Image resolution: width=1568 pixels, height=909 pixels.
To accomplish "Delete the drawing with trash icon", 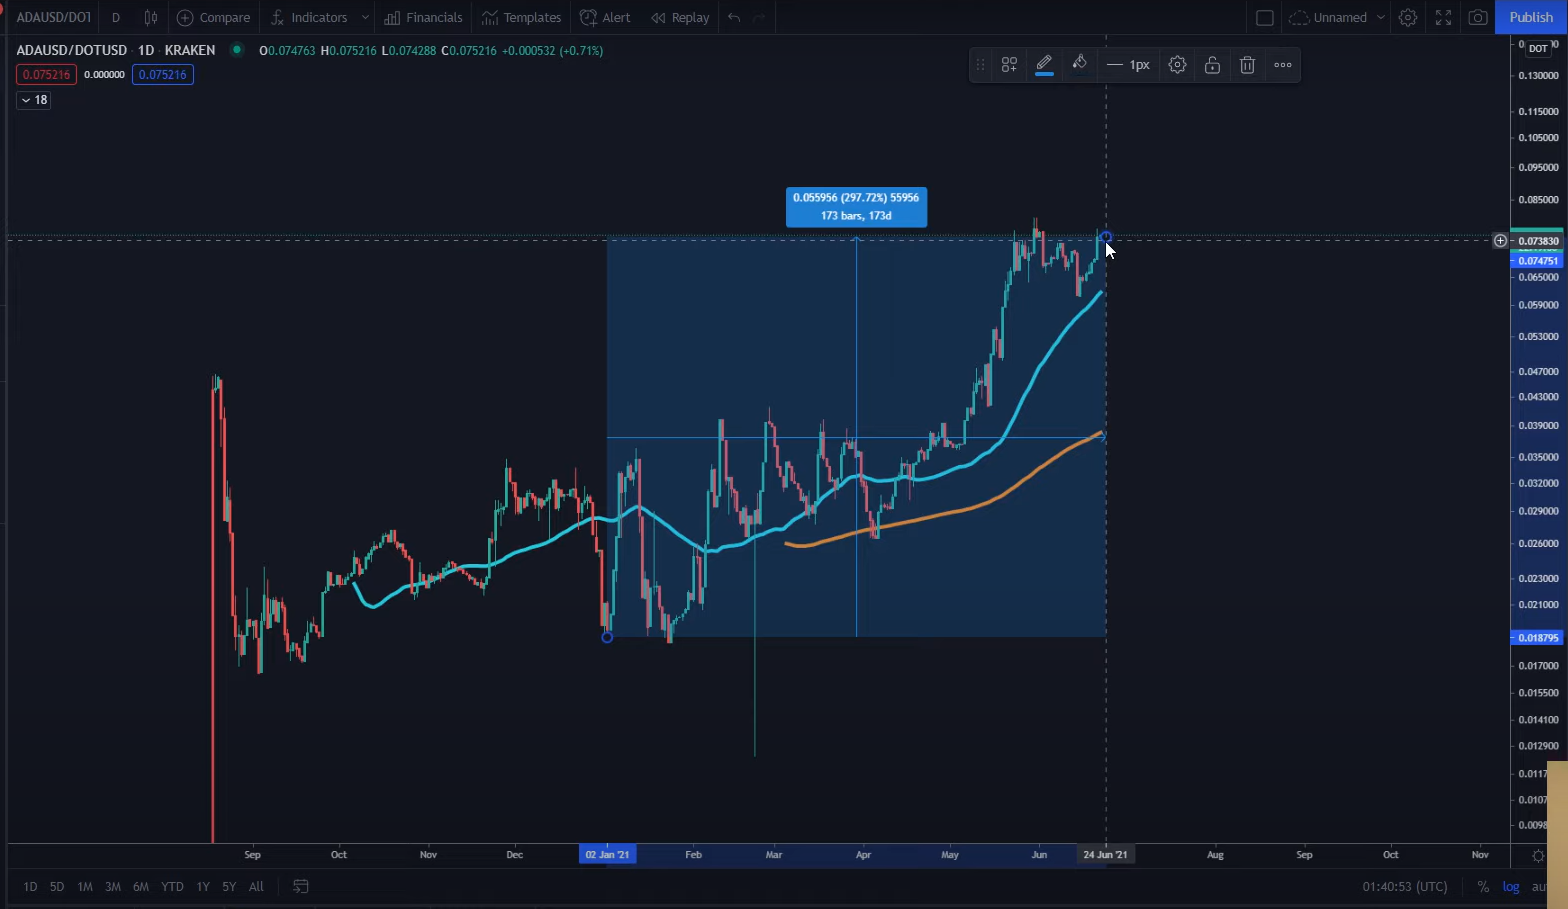I will tap(1247, 65).
